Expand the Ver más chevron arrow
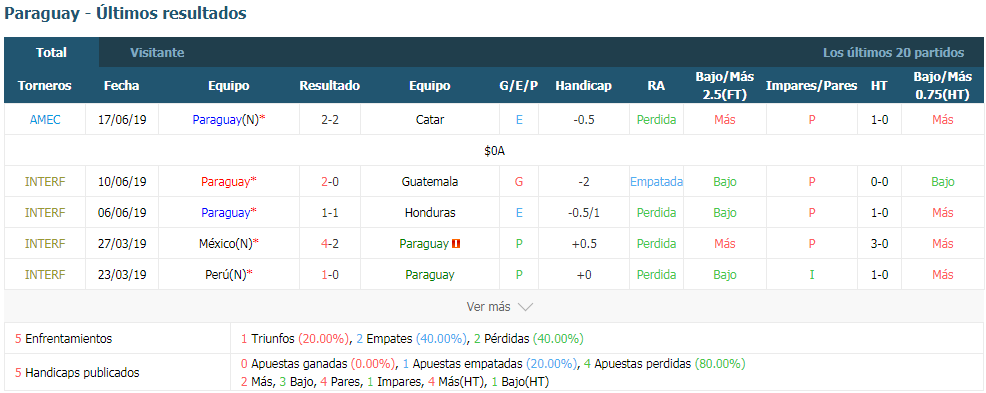 (x=525, y=307)
